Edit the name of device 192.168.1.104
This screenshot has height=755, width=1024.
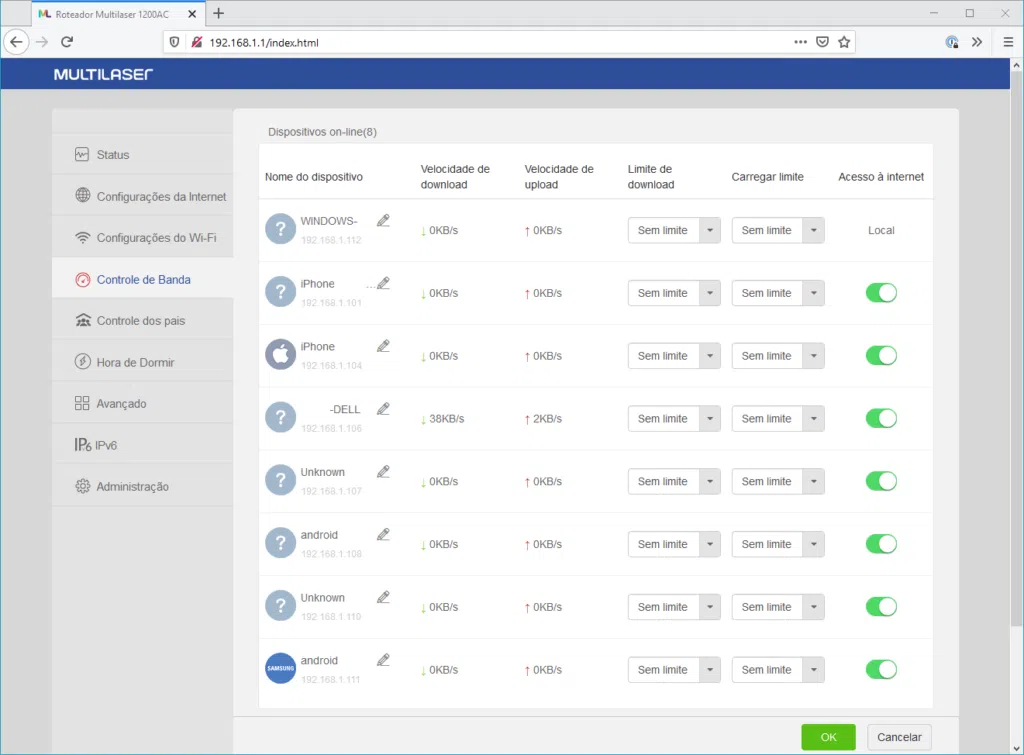[x=383, y=346]
